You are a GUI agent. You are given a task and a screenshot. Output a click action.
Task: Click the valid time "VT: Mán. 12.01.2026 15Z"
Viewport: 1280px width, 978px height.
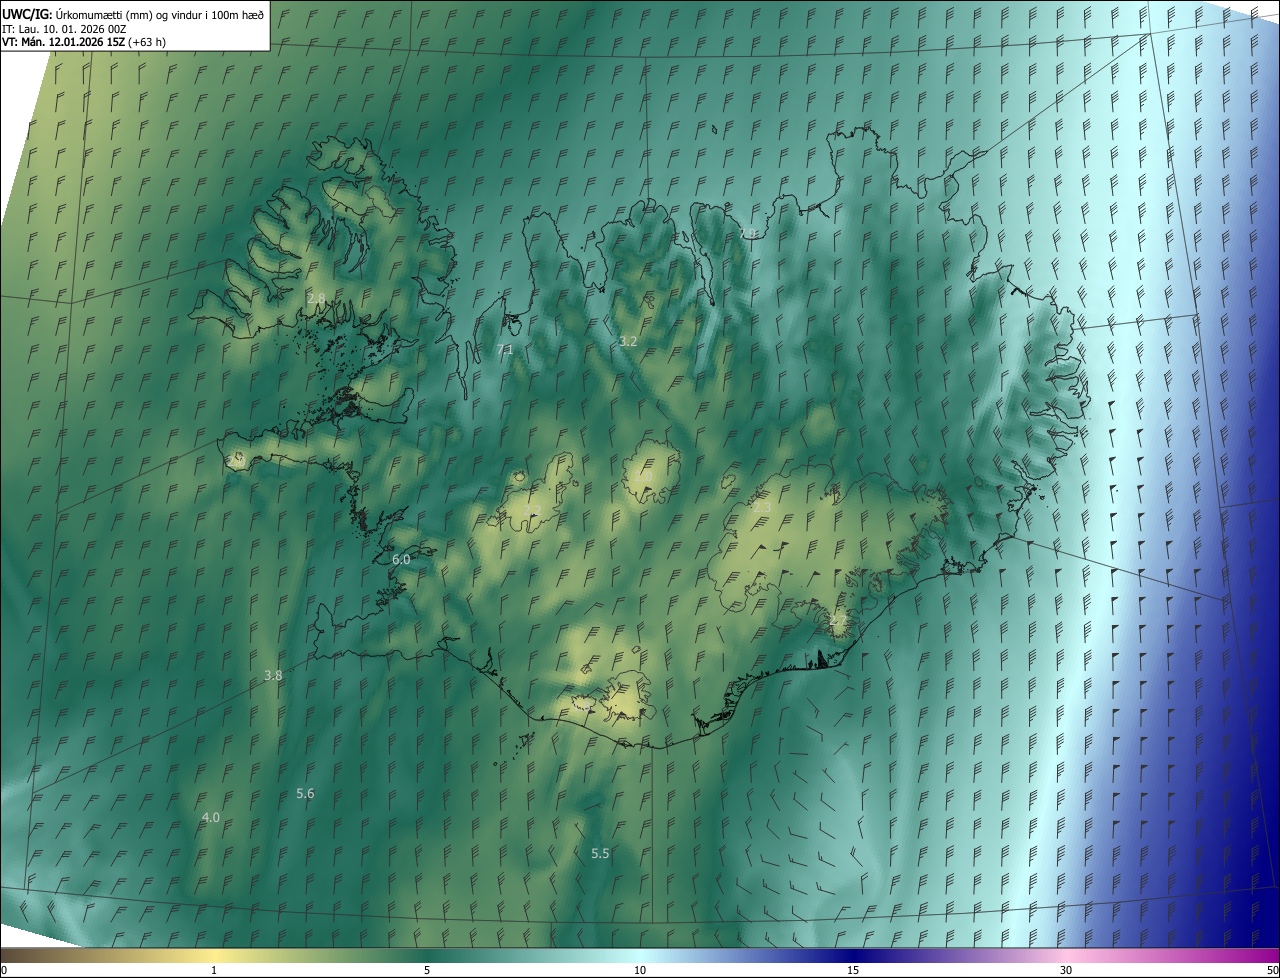click(x=64, y=42)
